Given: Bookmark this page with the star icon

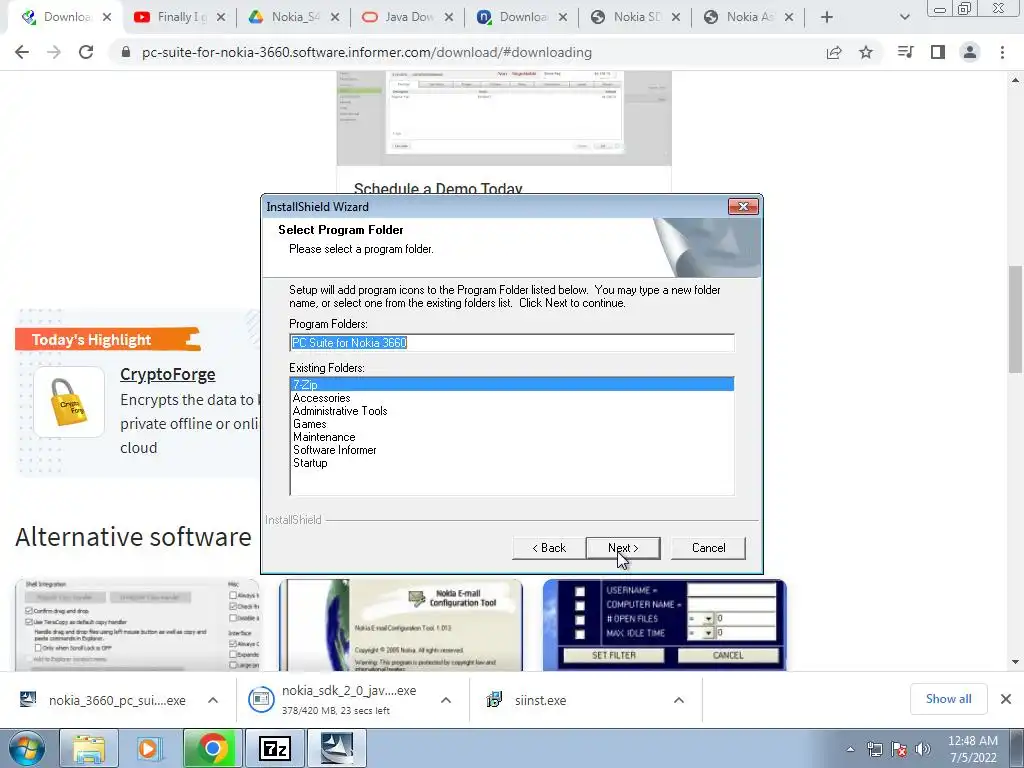Looking at the screenshot, I should coord(866,52).
